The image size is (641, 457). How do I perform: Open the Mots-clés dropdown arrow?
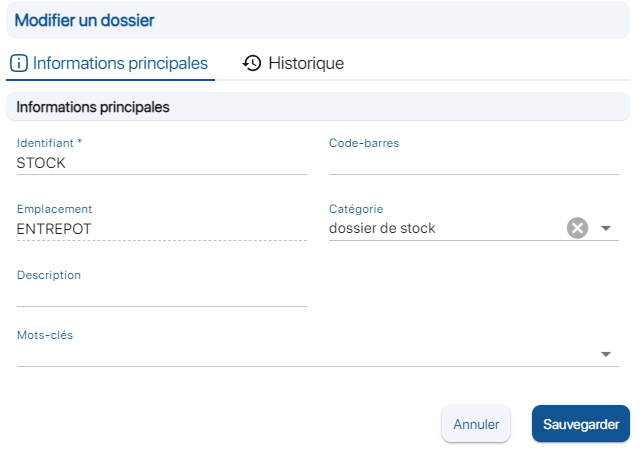606,354
